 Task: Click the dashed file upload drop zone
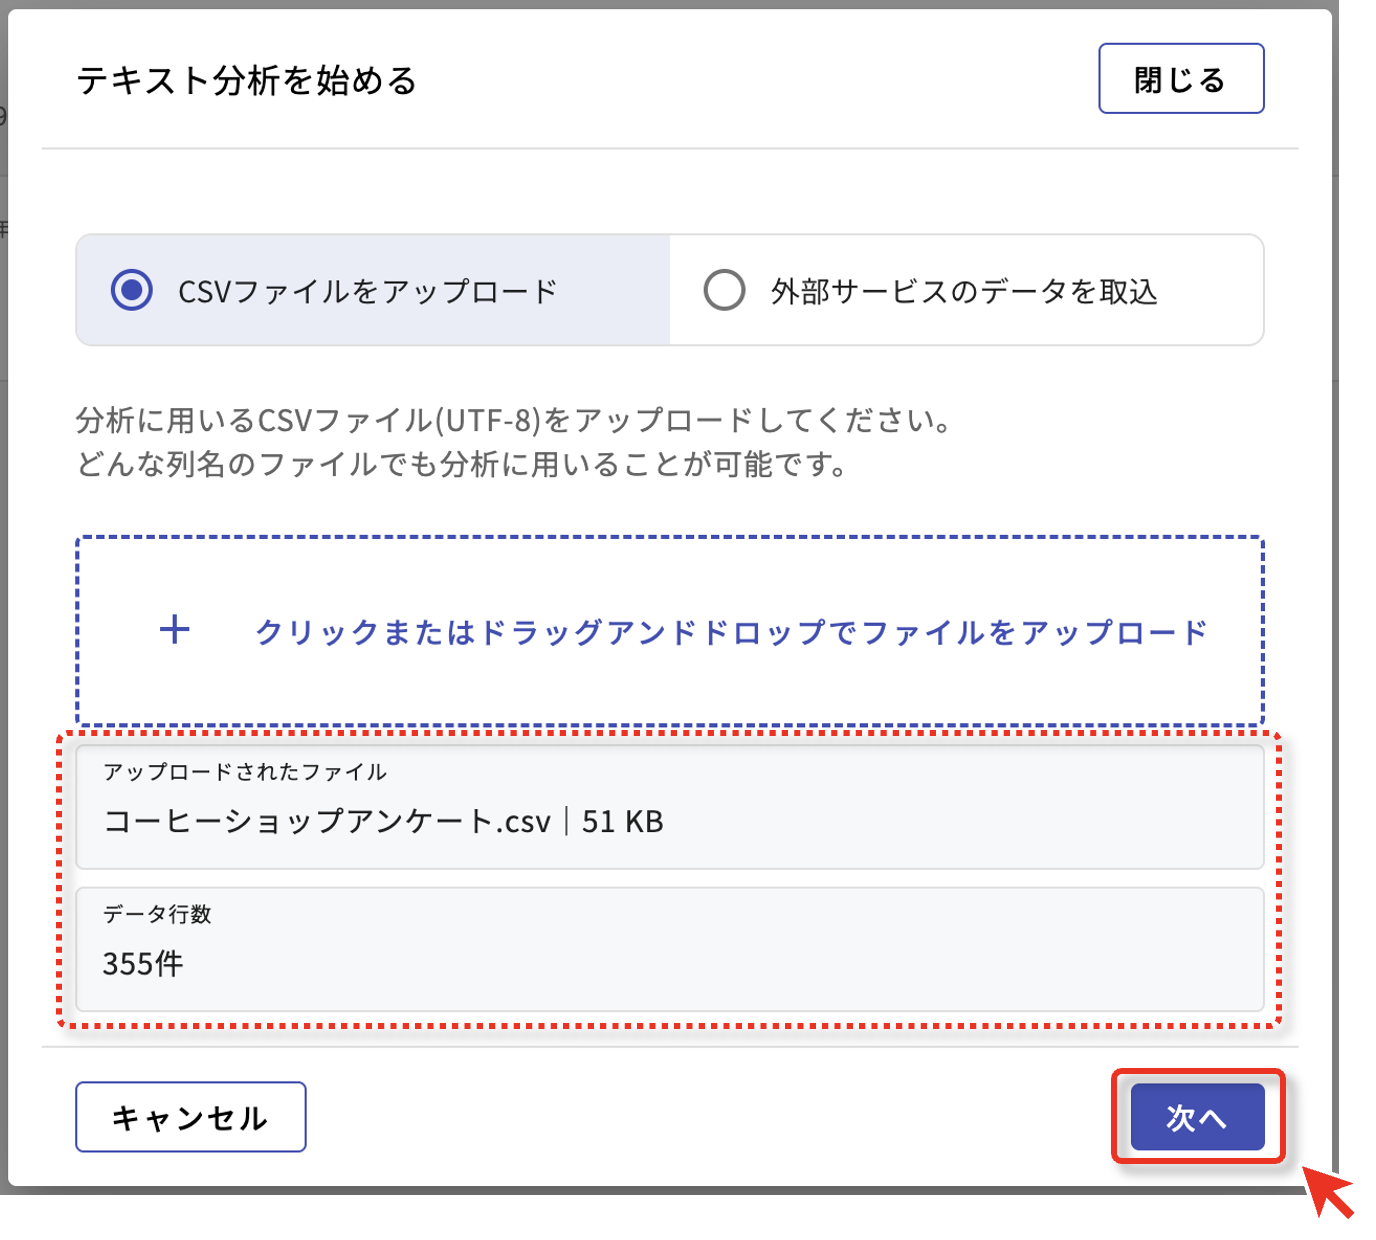(670, 630)
